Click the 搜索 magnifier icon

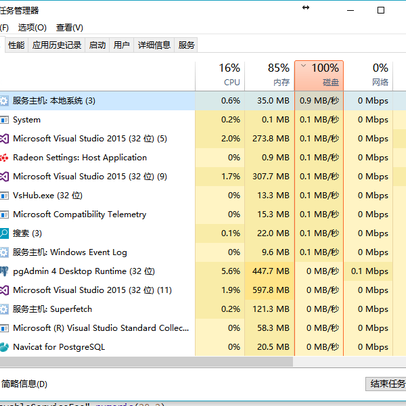coord(4,233)
